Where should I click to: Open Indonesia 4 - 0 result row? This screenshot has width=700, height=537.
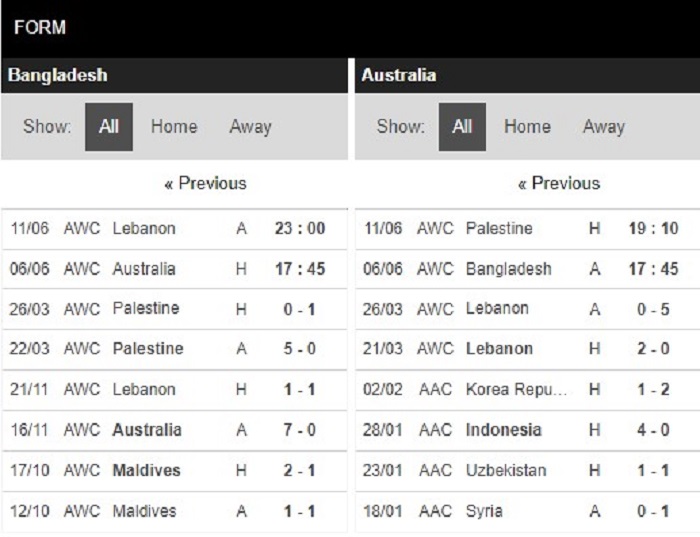528,430
